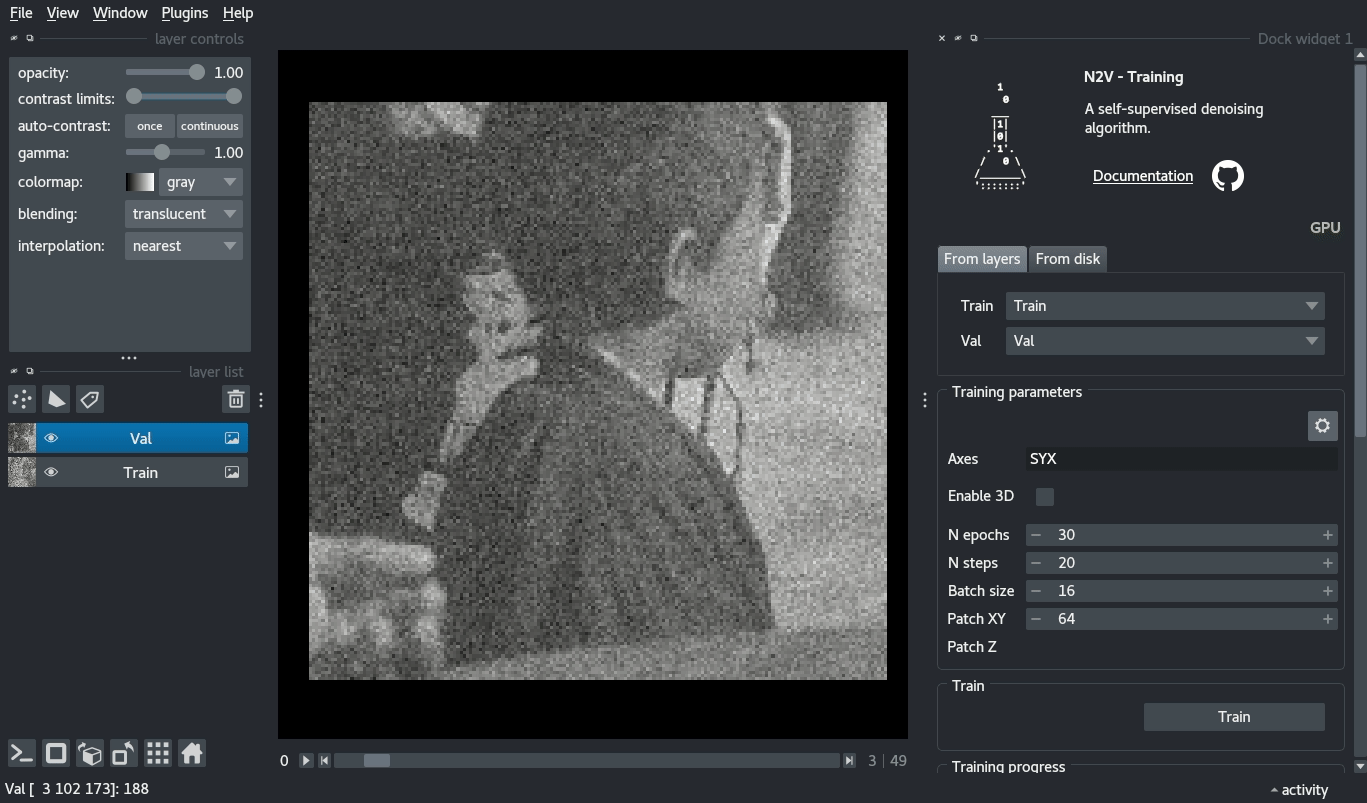Start training with the Train button
This screenshot has height=803, width=1367.
(1233, 716)
